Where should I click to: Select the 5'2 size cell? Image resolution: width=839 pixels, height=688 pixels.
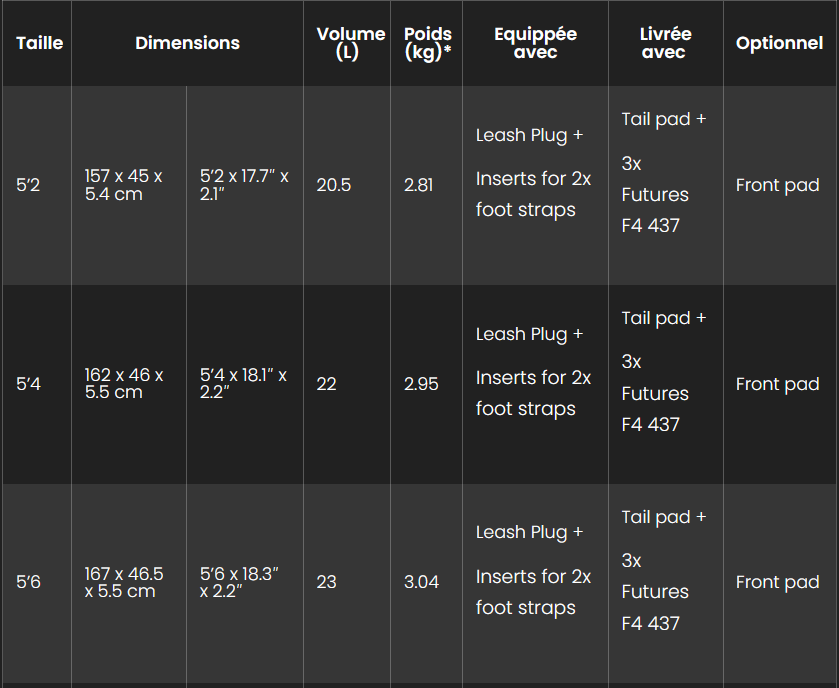[x=28, y=185]
